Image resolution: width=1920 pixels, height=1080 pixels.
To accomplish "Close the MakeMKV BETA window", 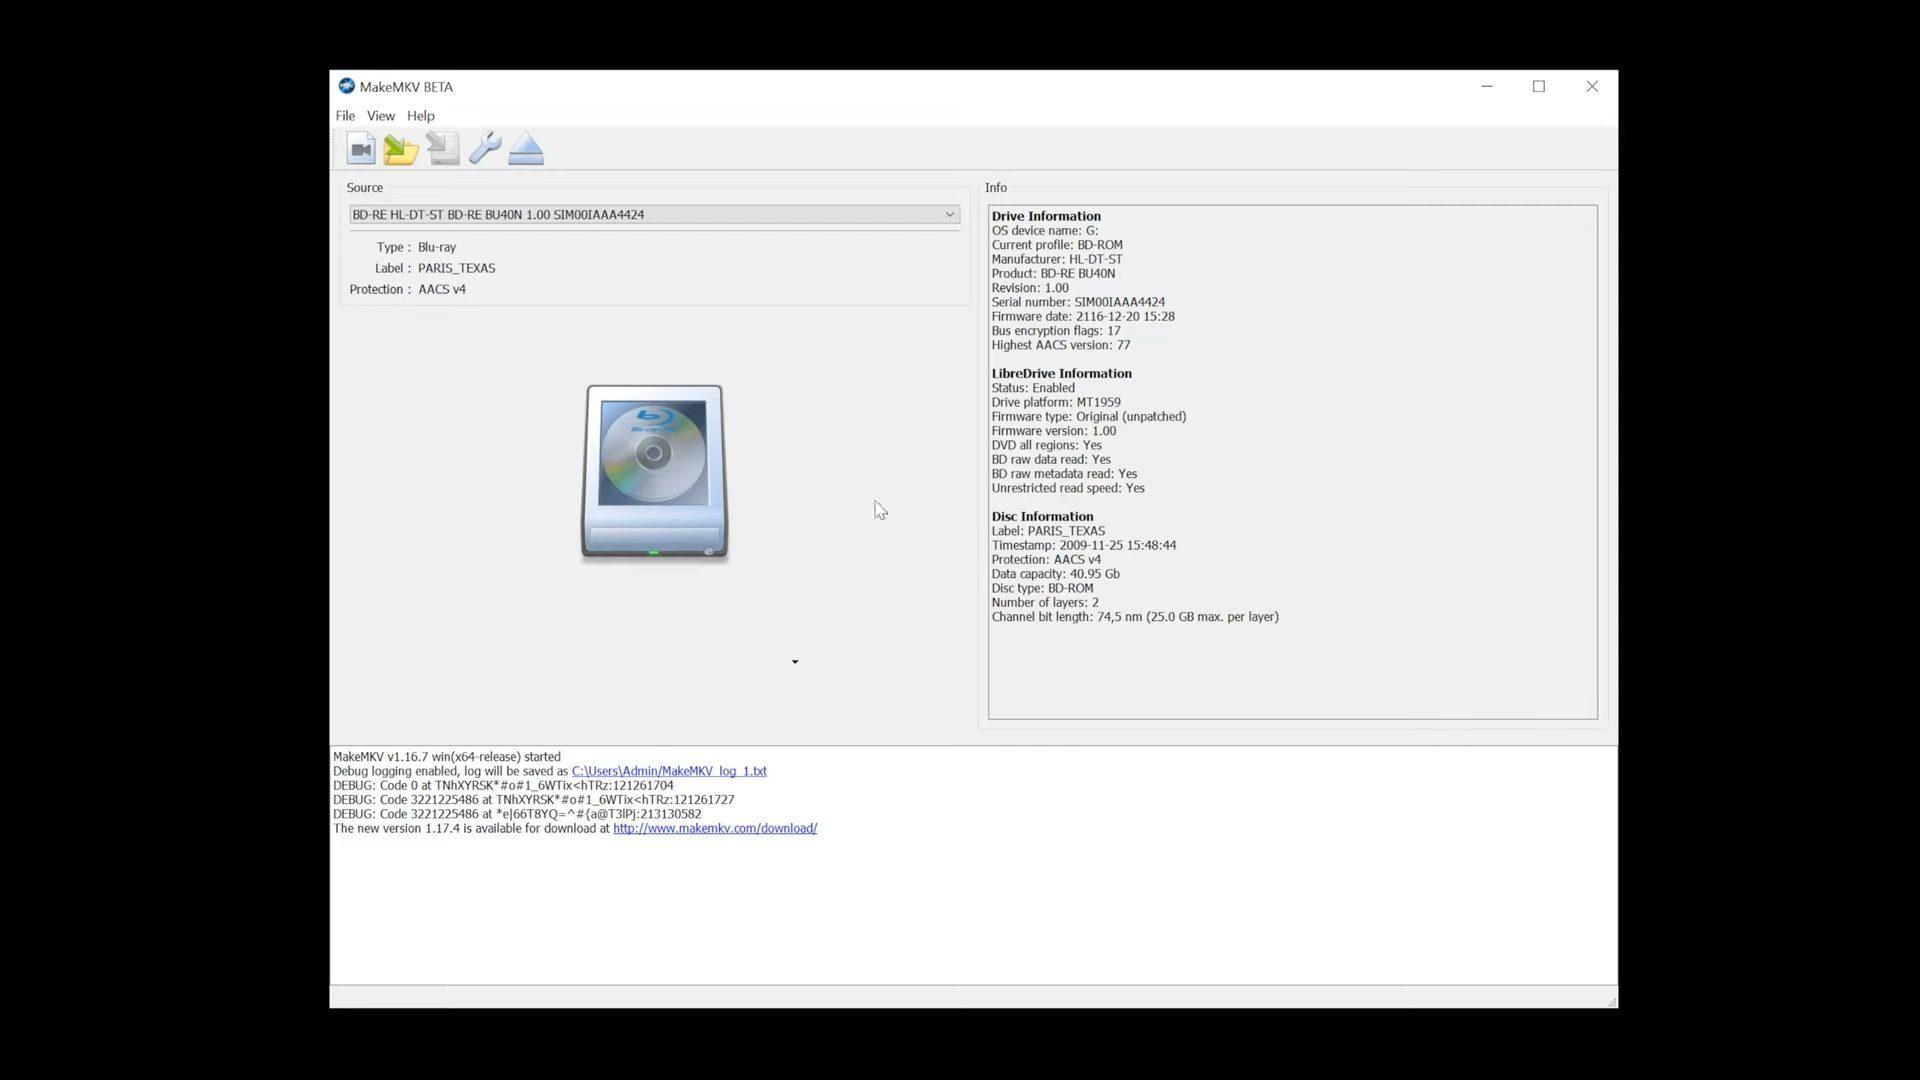I will pos(1592,87).
